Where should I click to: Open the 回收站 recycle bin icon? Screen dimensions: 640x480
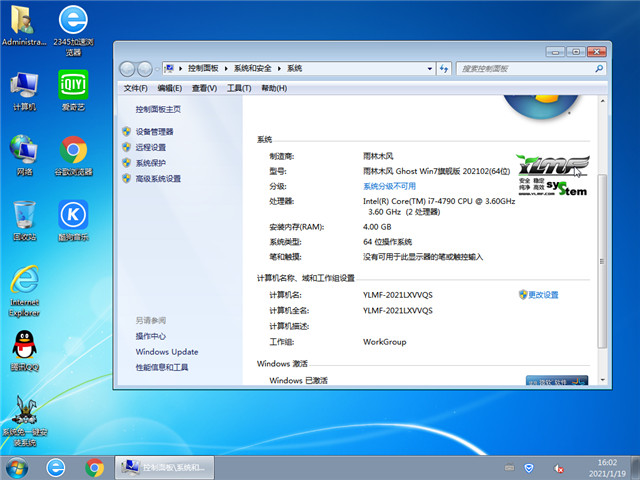[24, 220]
